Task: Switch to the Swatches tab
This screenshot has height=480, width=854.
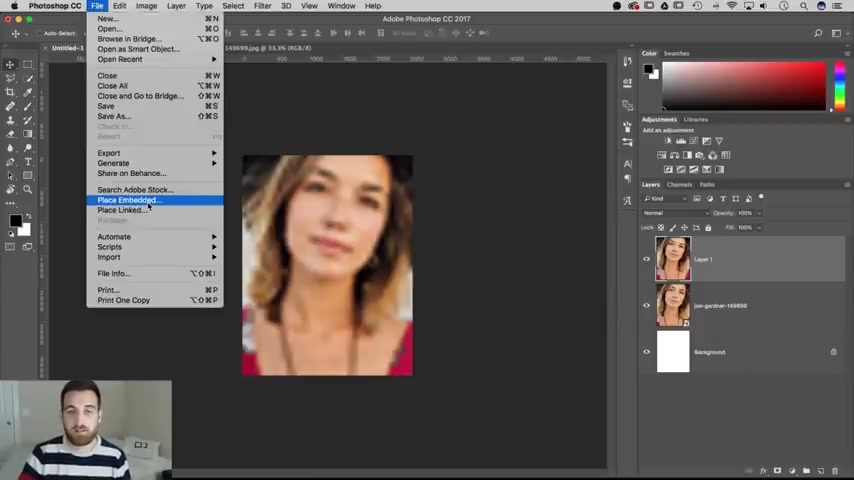Action: (676, 53)
